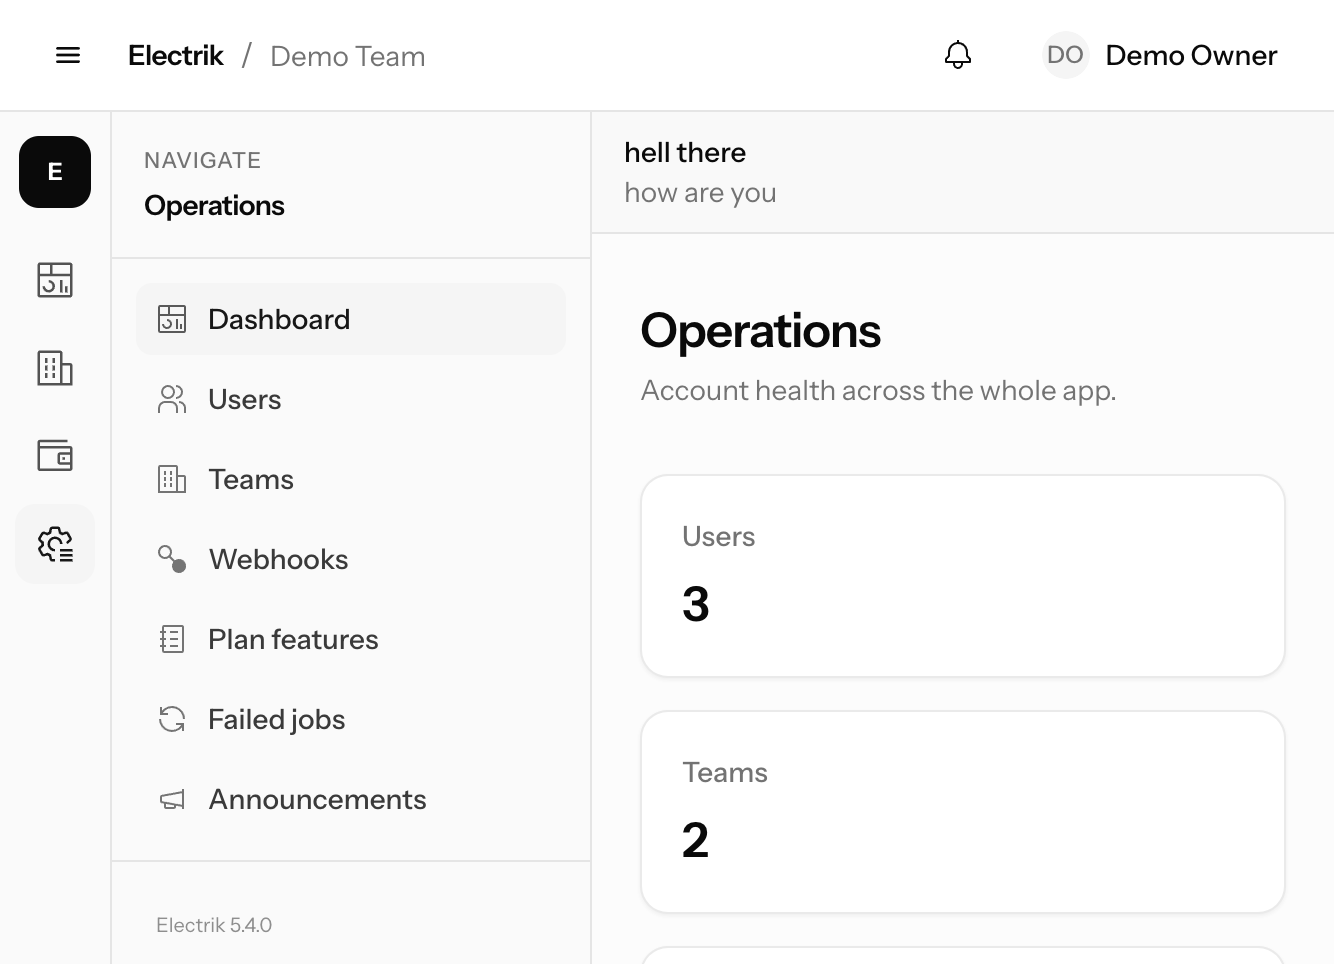Open wallet billing icon in rail
Screen dimensions: 1334x964
(x=55, y=456)
